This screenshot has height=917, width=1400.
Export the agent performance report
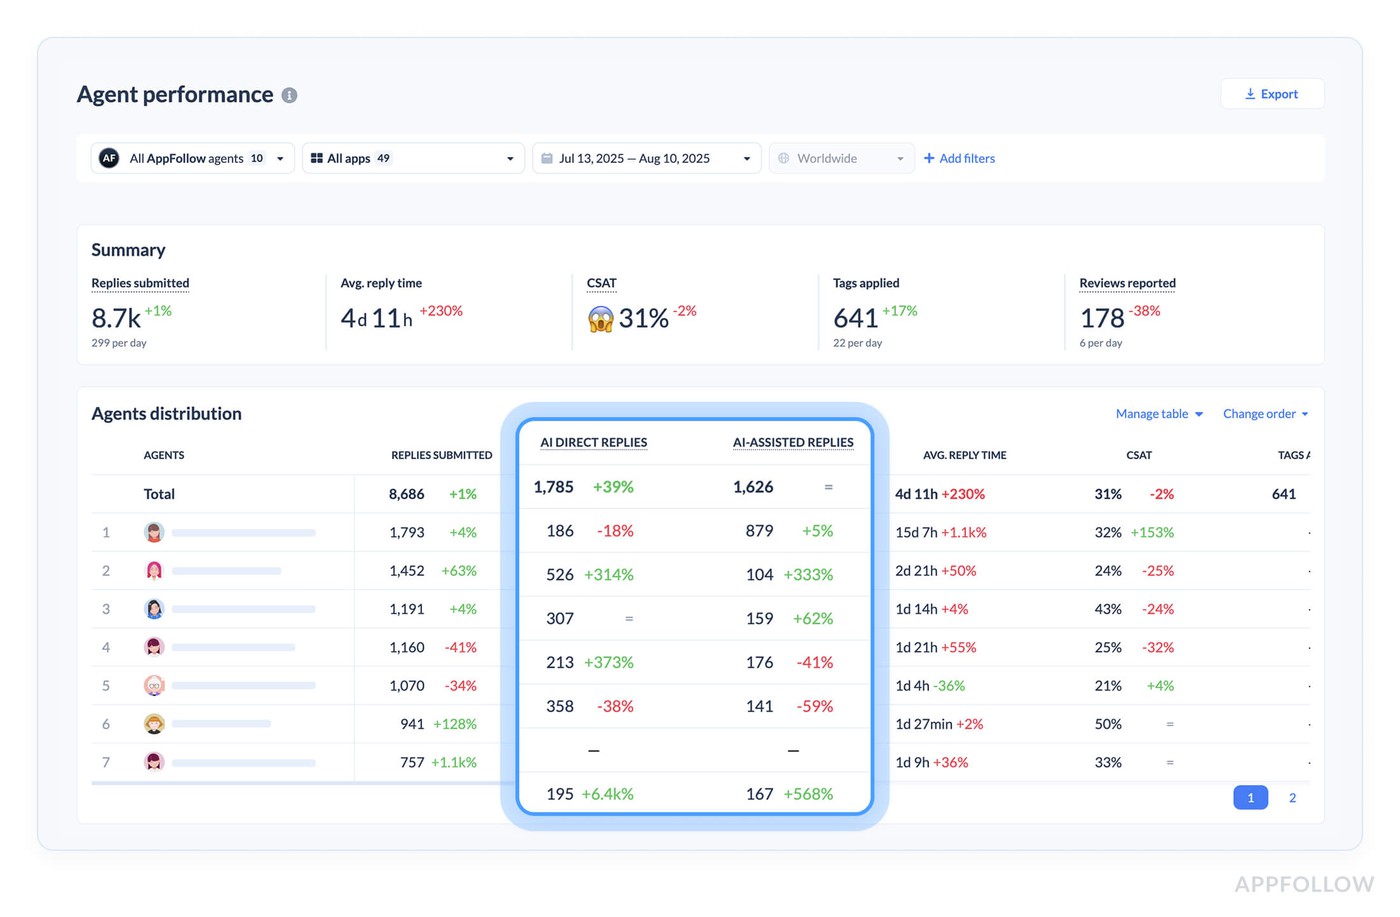[1272, 94]
